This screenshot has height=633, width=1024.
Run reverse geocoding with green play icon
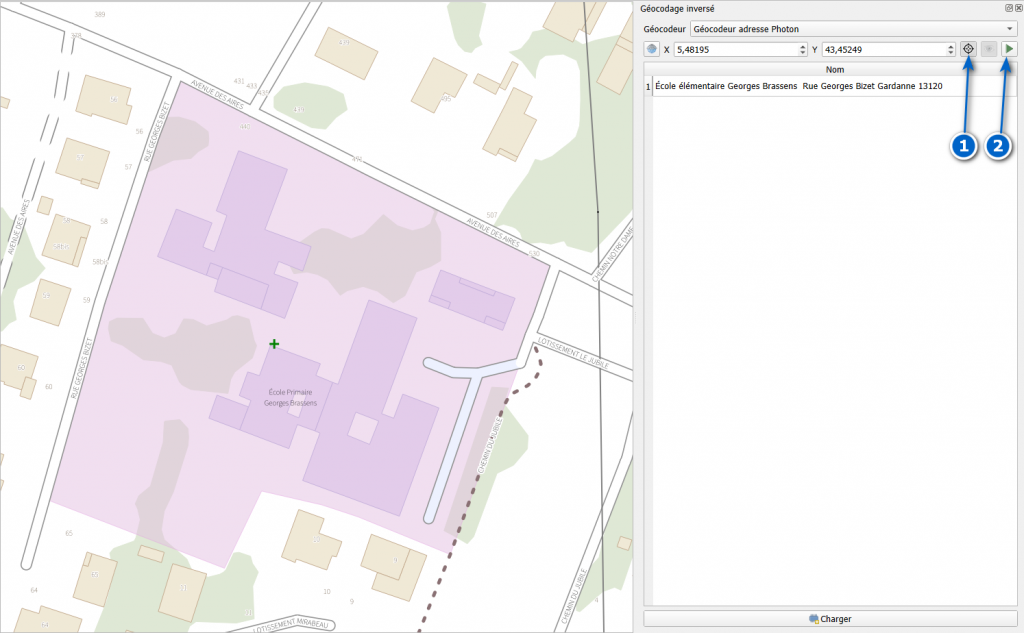pyautogui.click(x=1011, y=49)
